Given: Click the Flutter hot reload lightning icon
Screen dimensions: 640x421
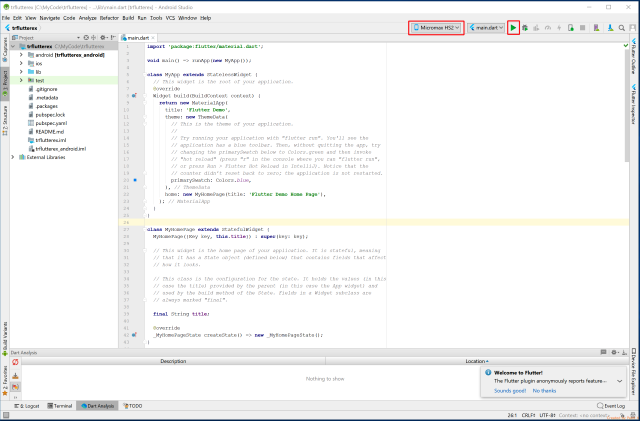Looking at the screenshot, I should tap(560, 28).
